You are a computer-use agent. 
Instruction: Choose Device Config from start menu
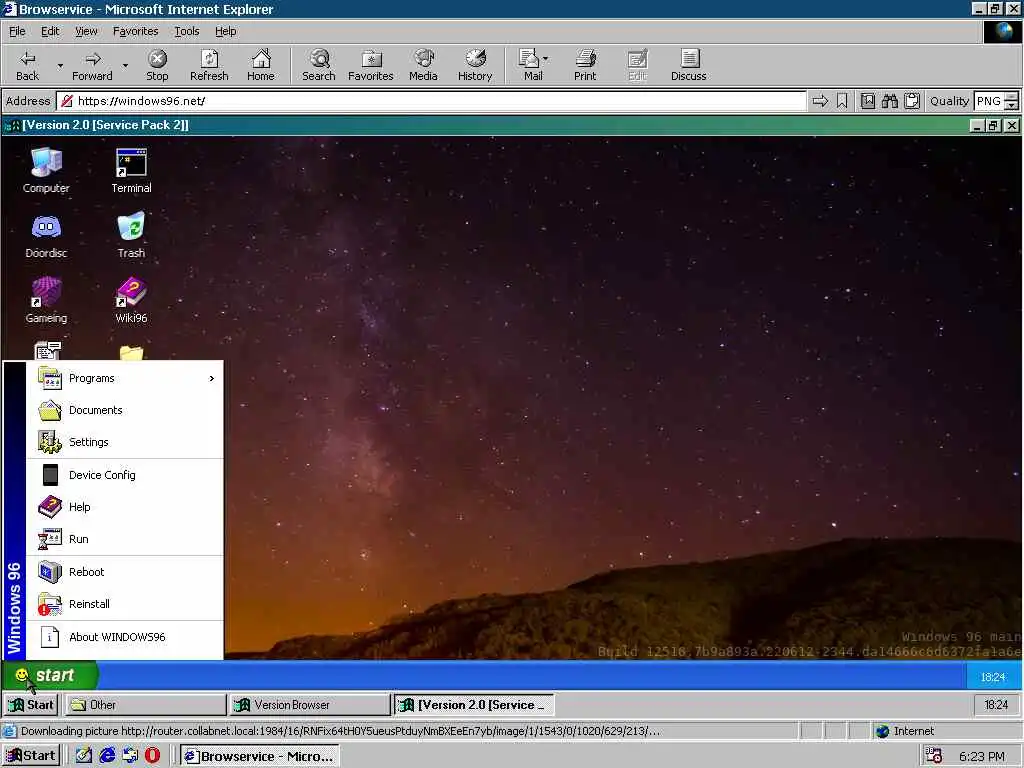tap(125, 475)
